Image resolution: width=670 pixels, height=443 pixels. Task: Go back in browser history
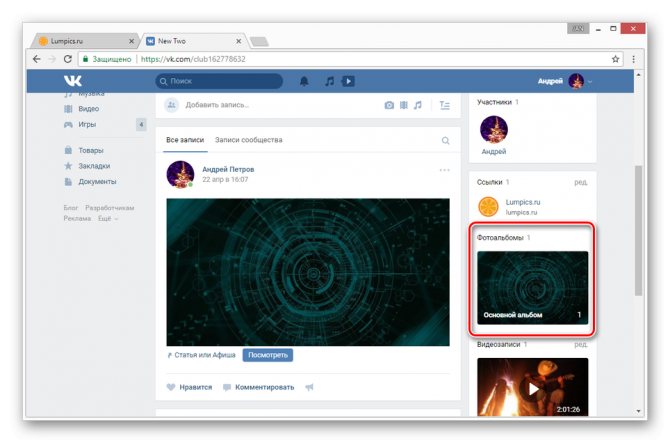[37, 59]
